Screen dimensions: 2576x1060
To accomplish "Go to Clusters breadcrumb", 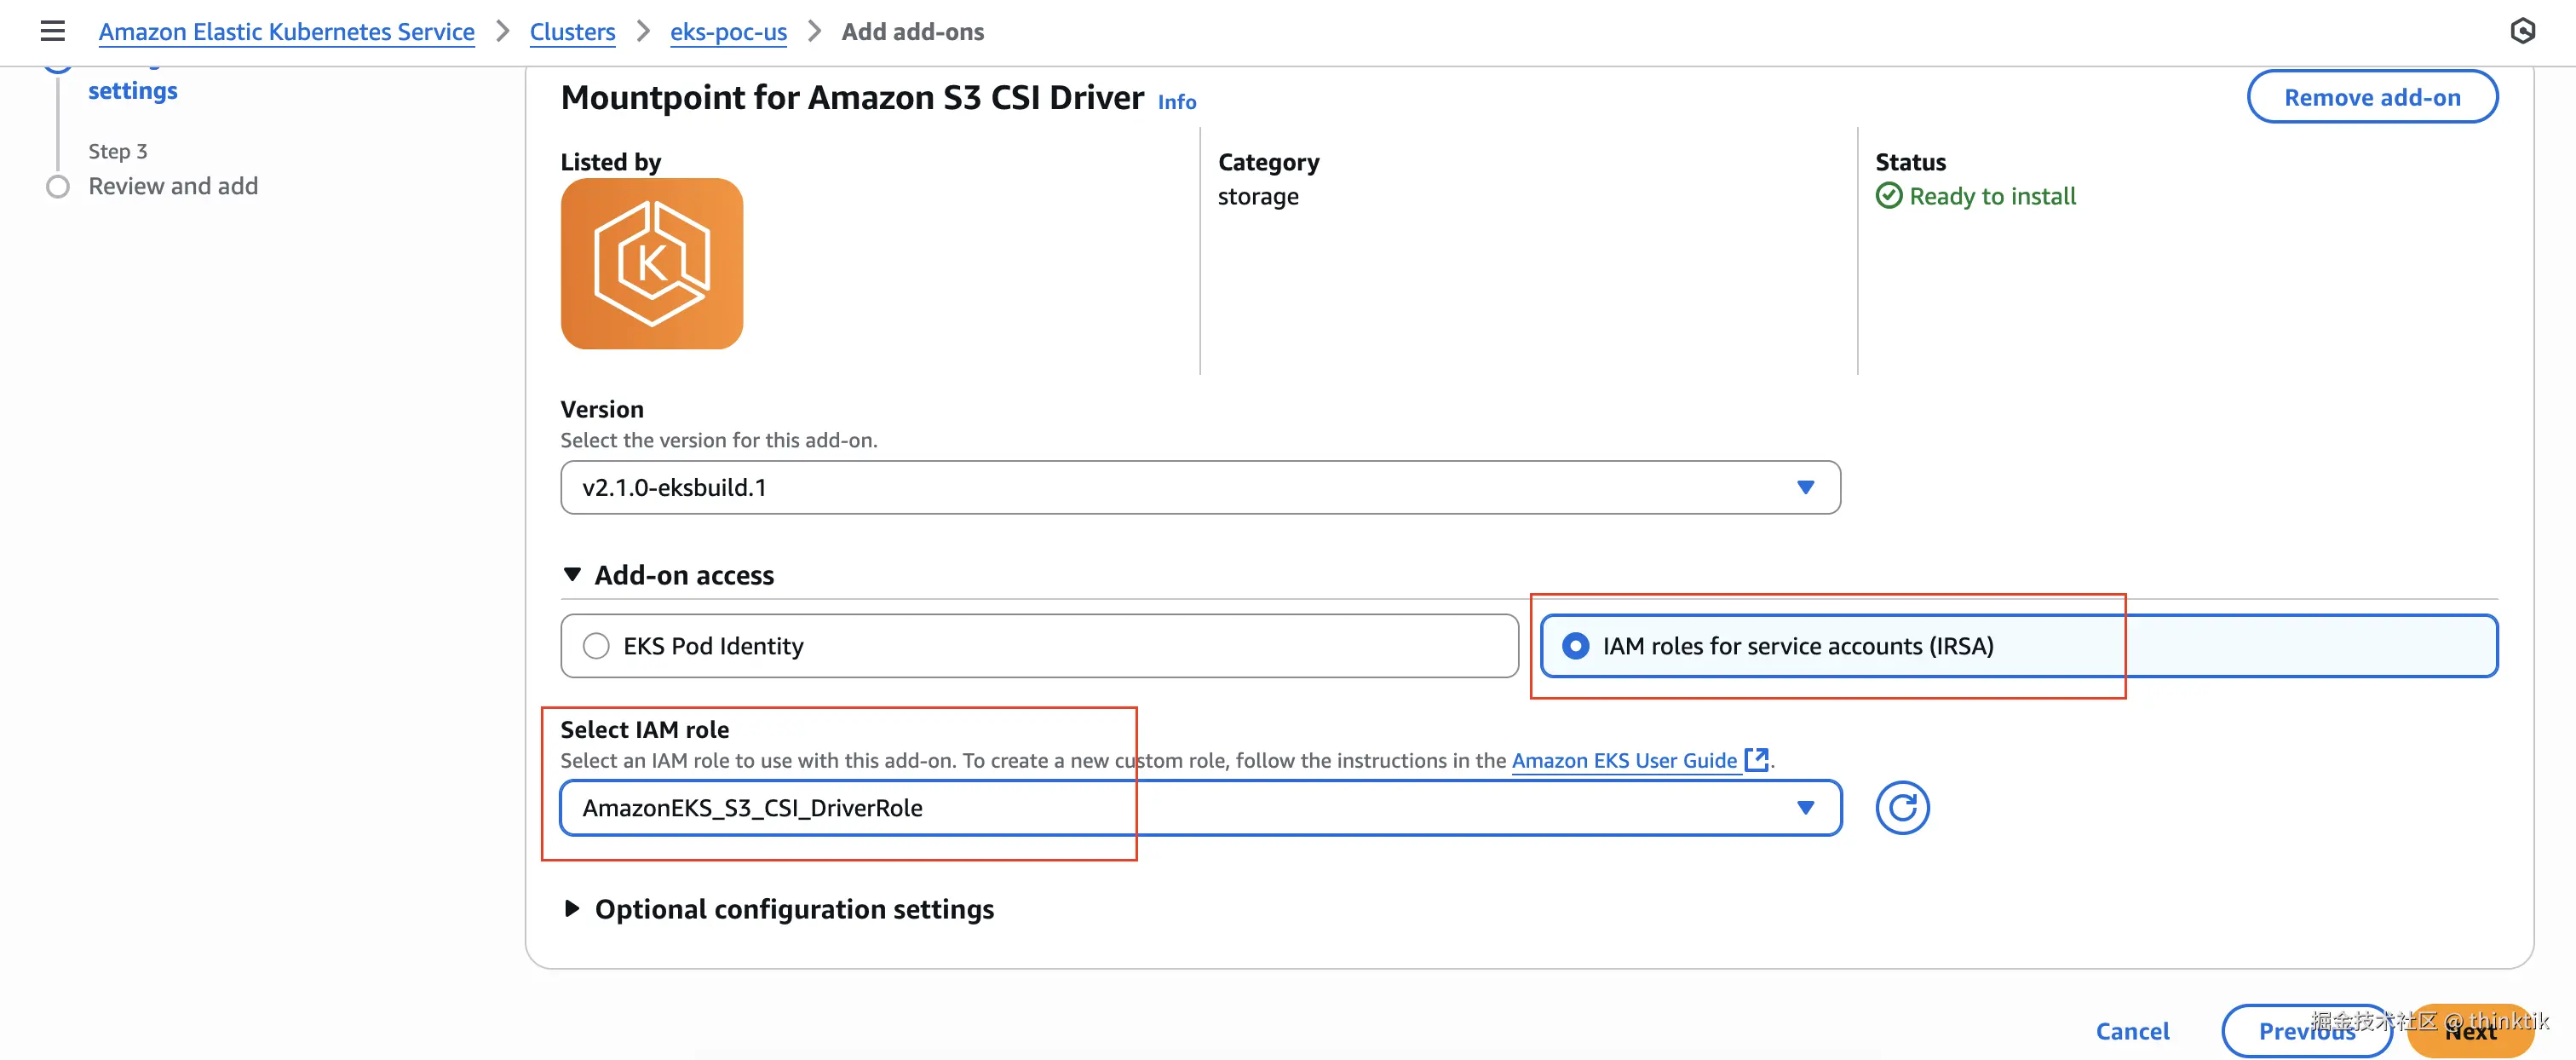I will click(572, 32).
